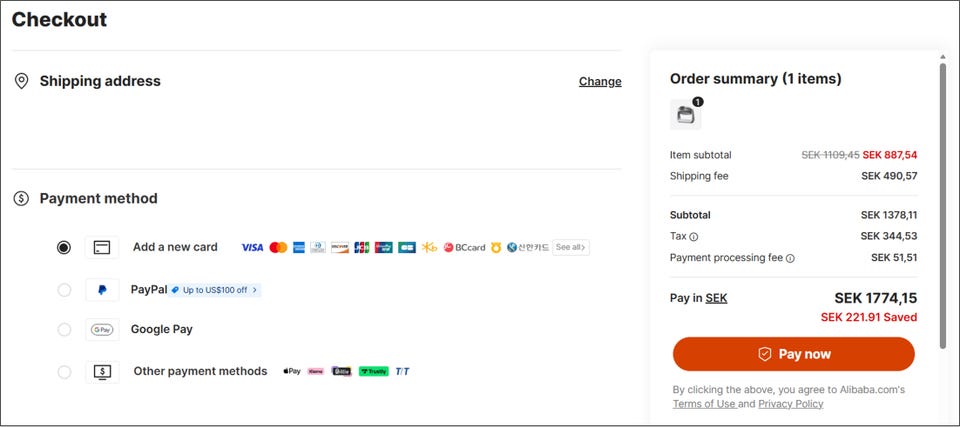
Task: Select the Other payment methods radio button
Action: pos(64,372)
